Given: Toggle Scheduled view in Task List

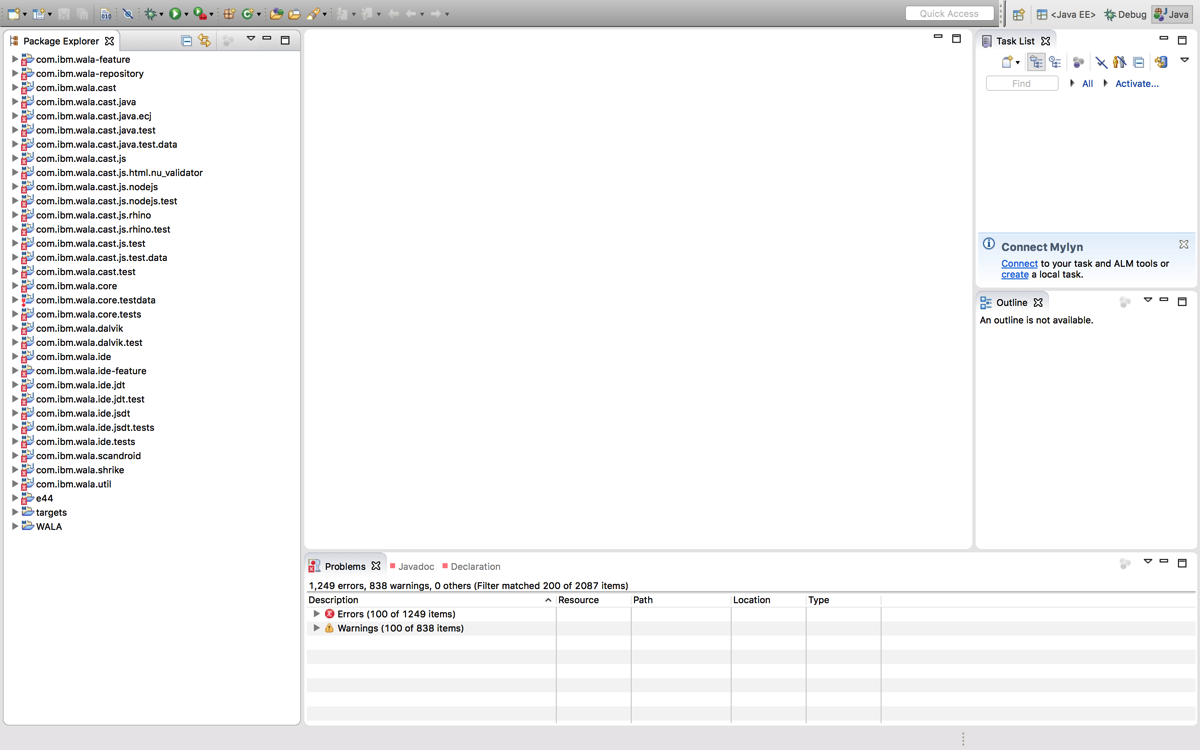Looking at the screenshot, I should pos(1055,62).
